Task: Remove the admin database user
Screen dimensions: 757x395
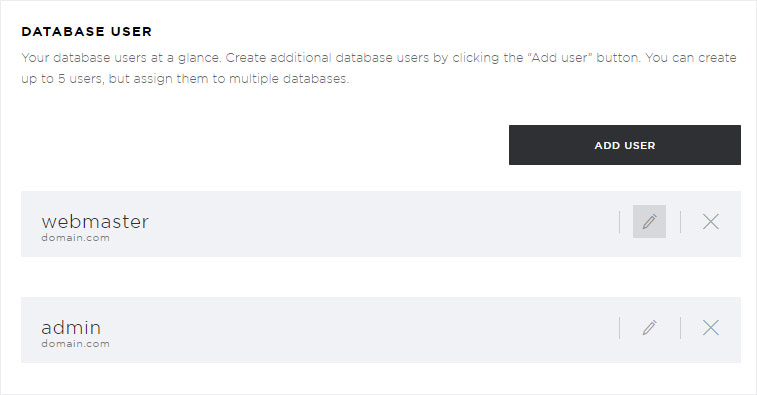Action: point(711,328)
